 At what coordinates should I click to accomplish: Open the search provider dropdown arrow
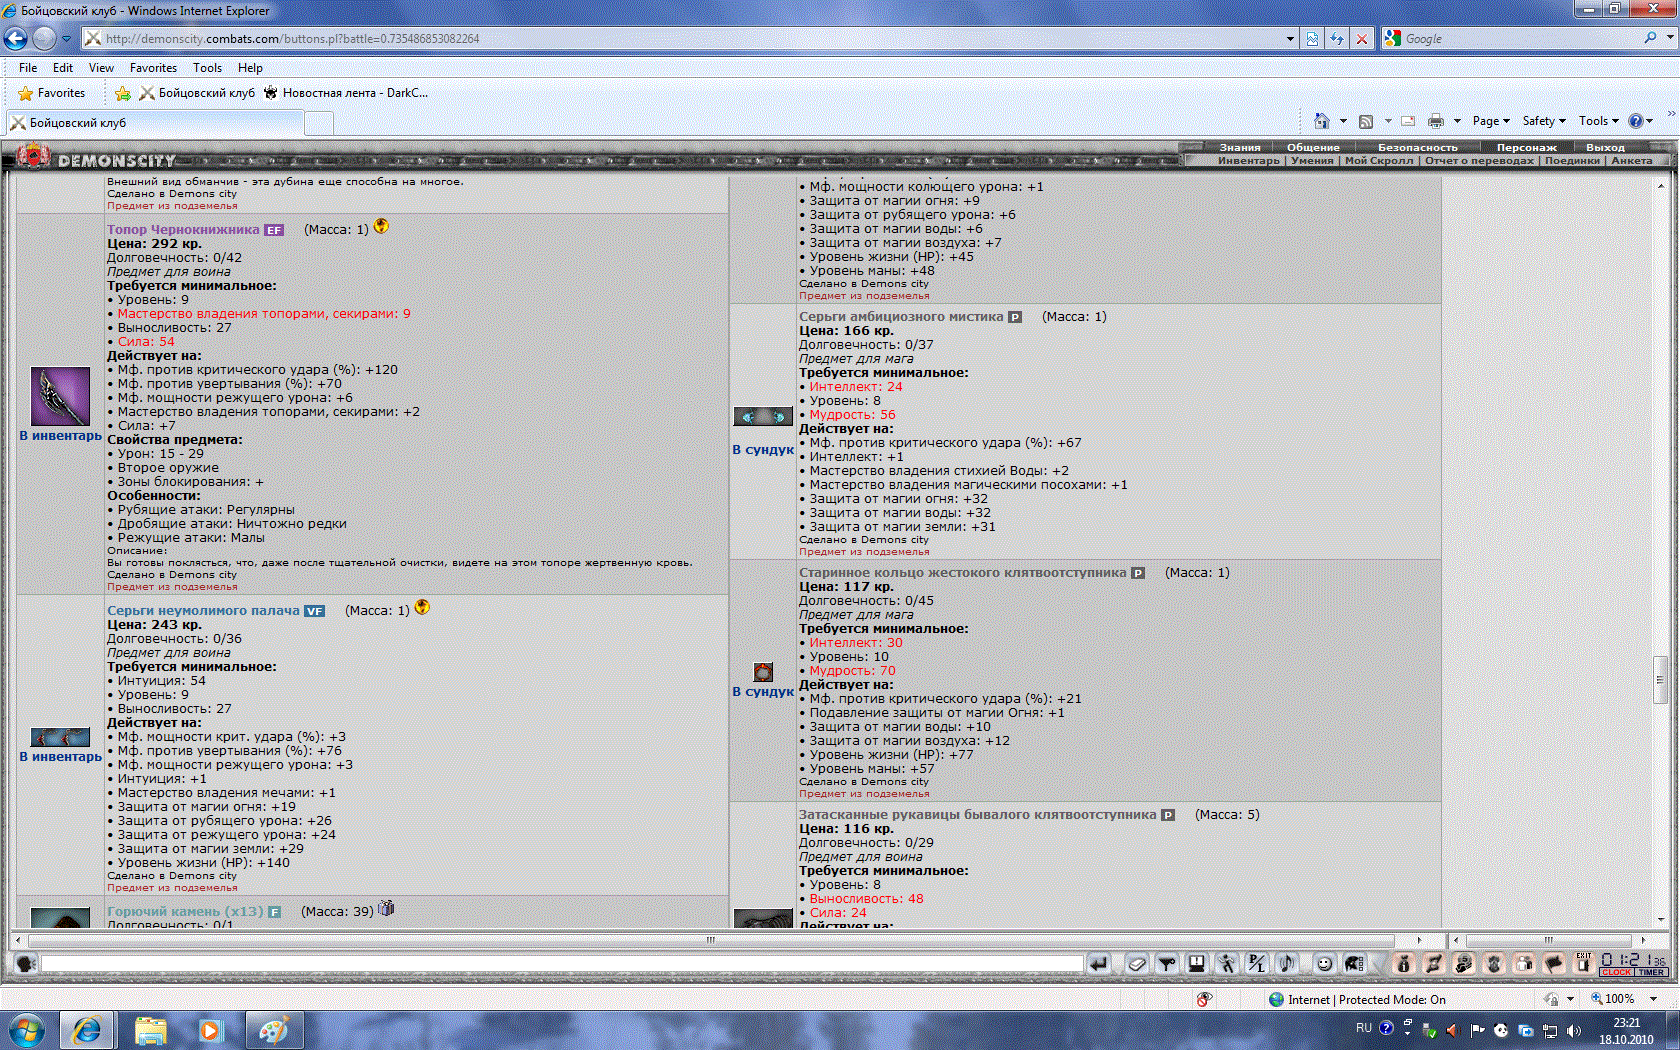(1670, 38)
